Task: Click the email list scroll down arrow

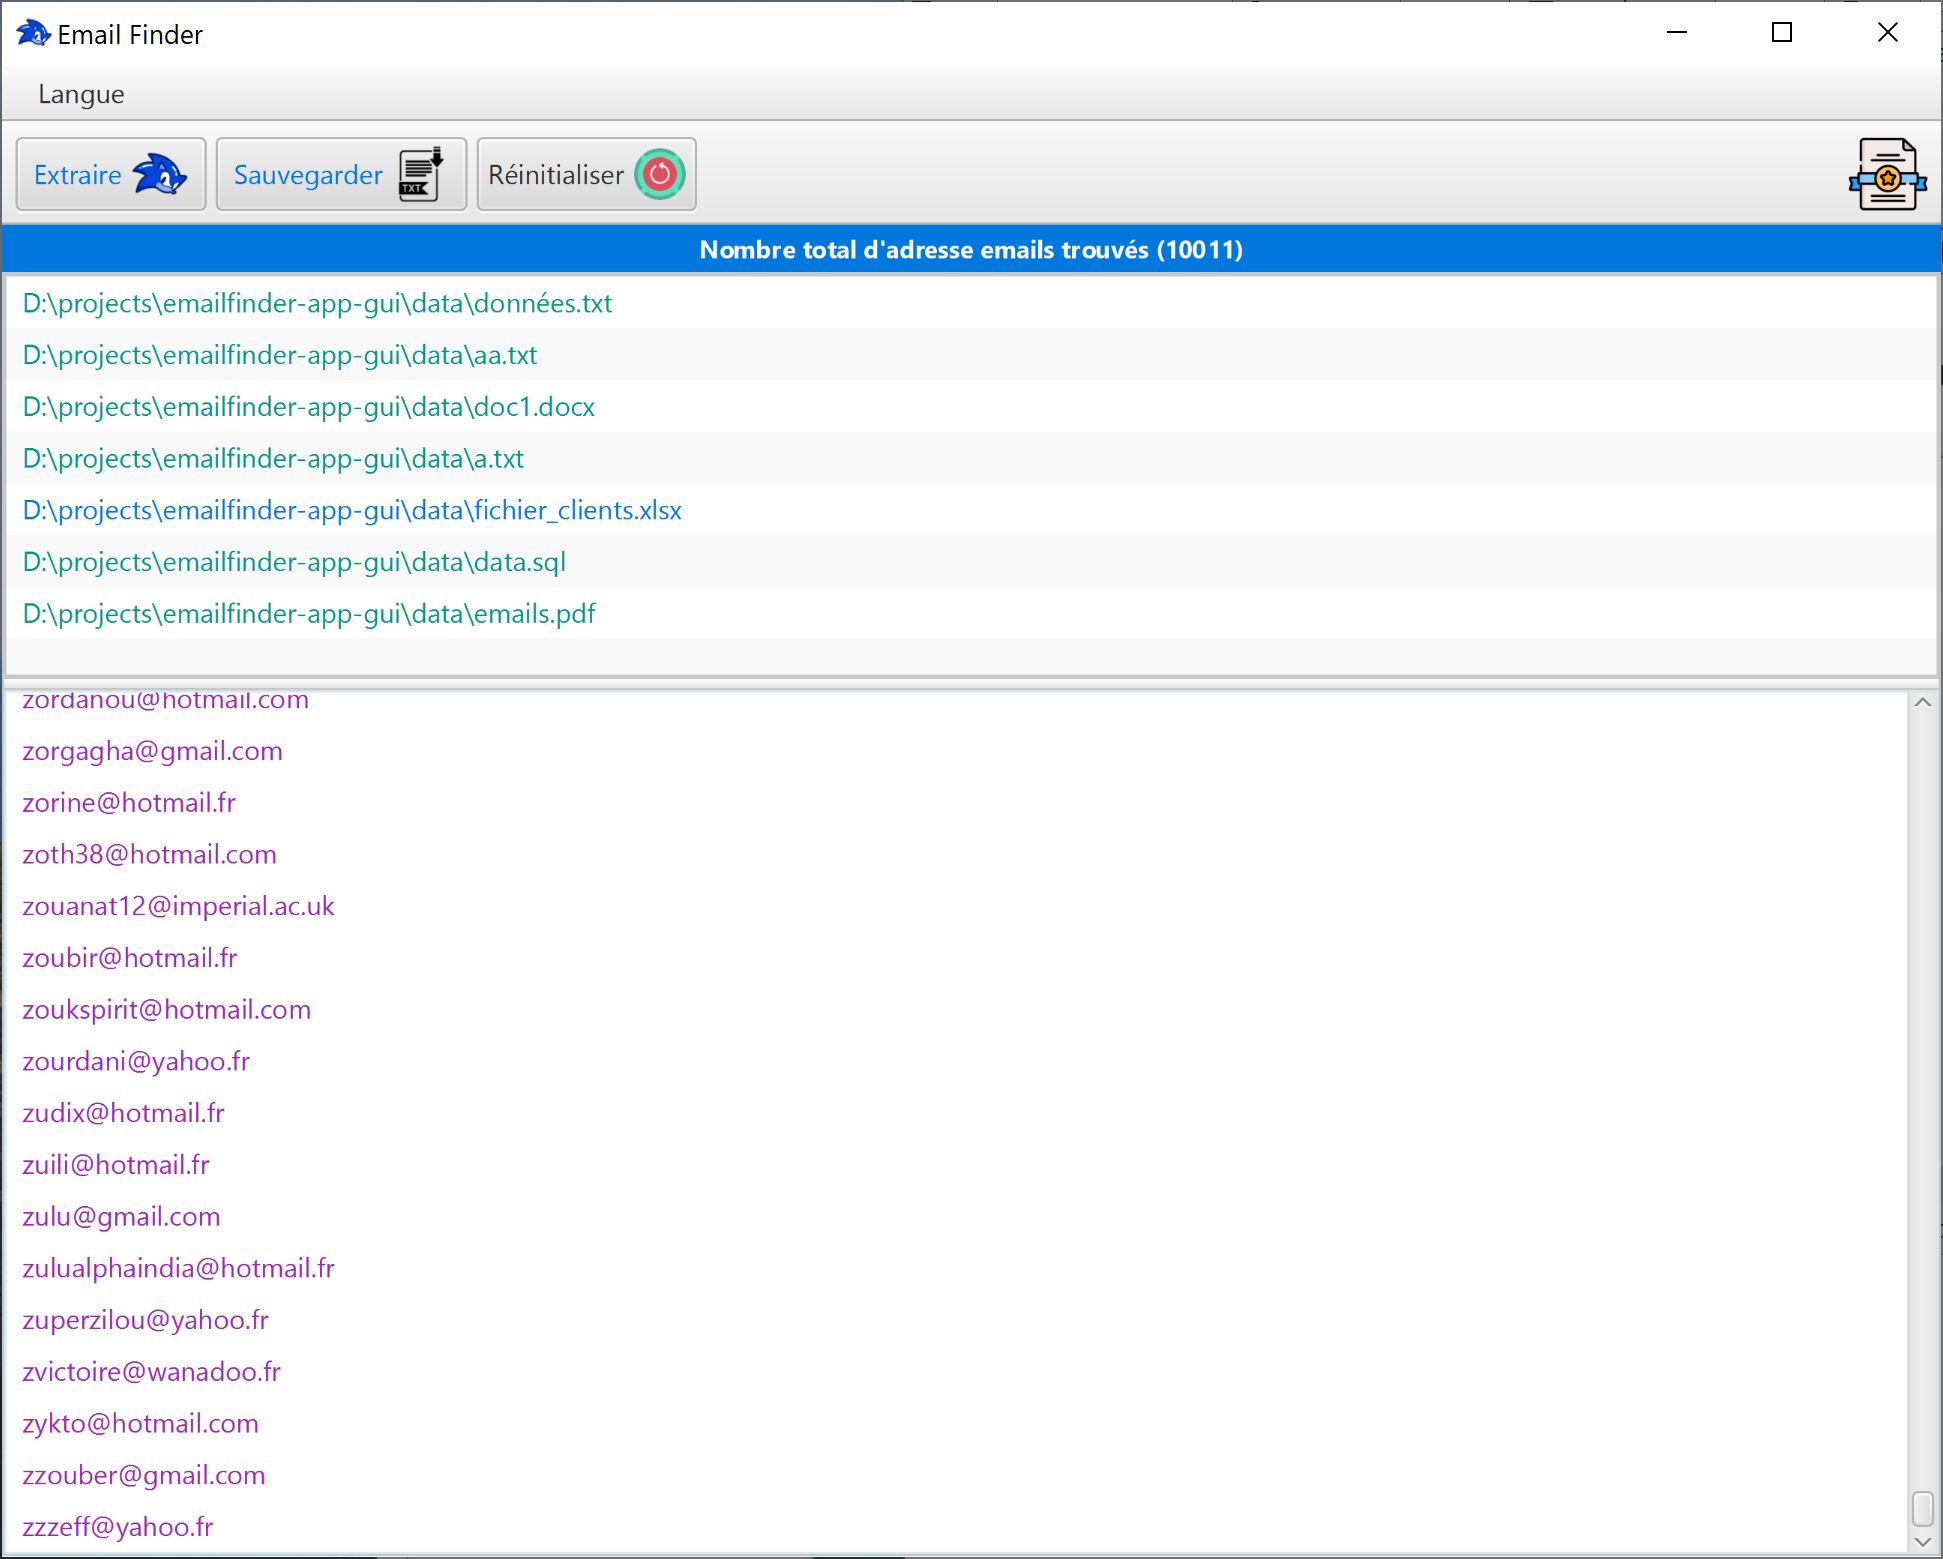Action: [x=1923, y=1542]
